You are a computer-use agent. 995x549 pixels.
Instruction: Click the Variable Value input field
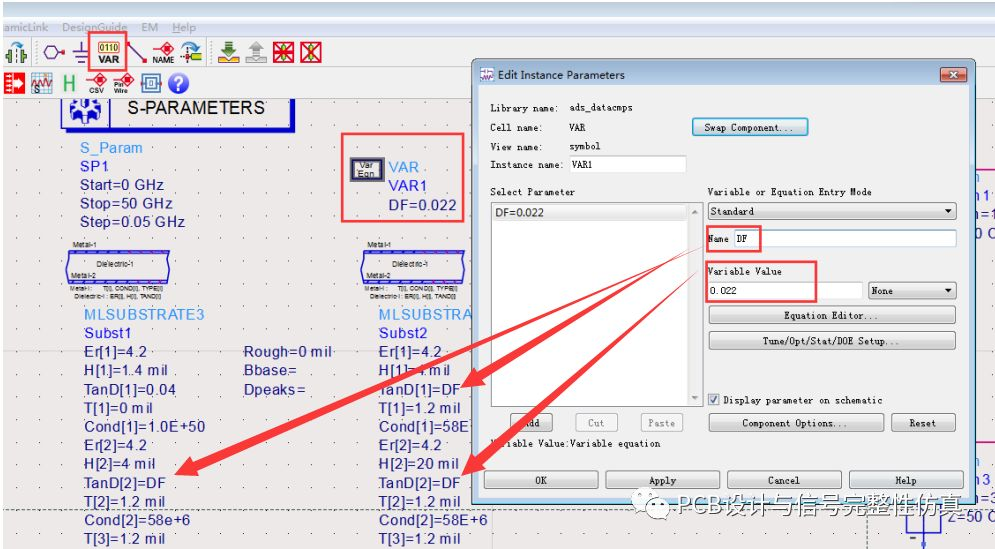(x=785, y=291)
